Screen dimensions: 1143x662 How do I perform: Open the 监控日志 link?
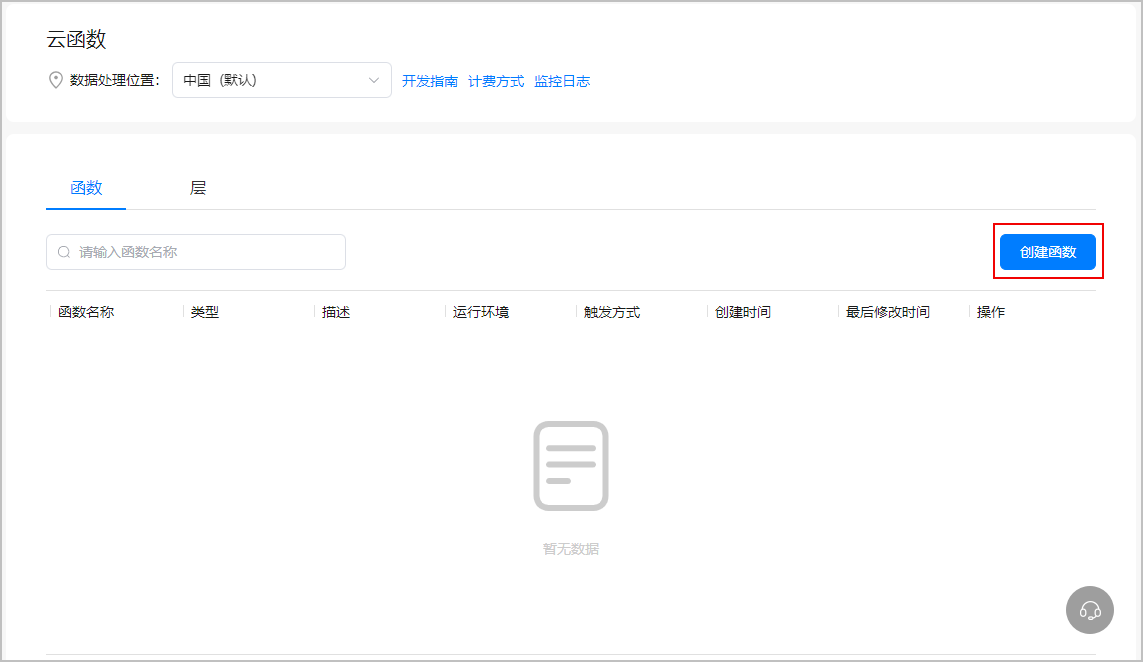(562, 81)
